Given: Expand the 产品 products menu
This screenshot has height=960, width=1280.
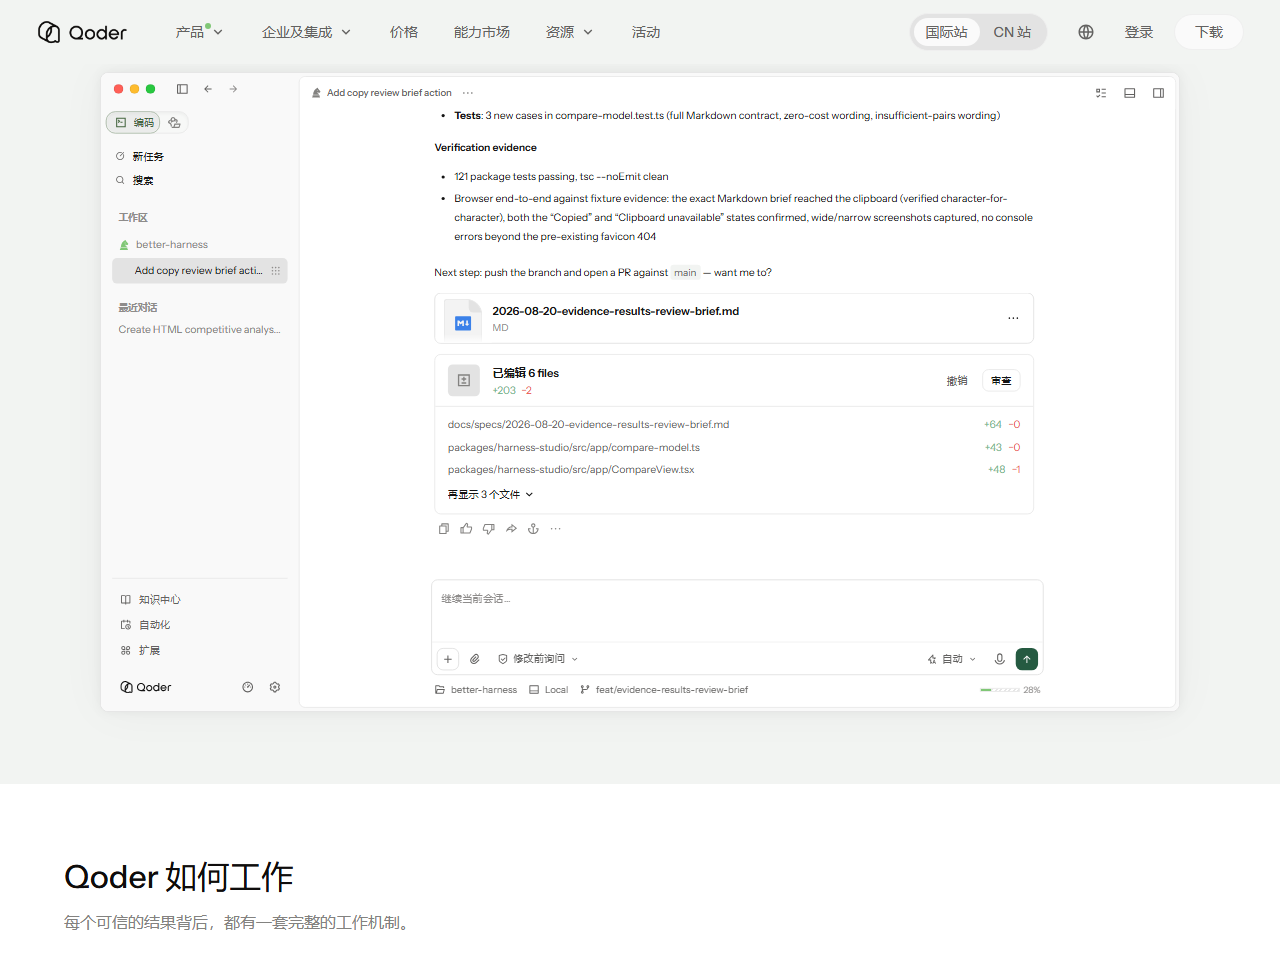Looking at the screenshot, I should pos(199,32).
